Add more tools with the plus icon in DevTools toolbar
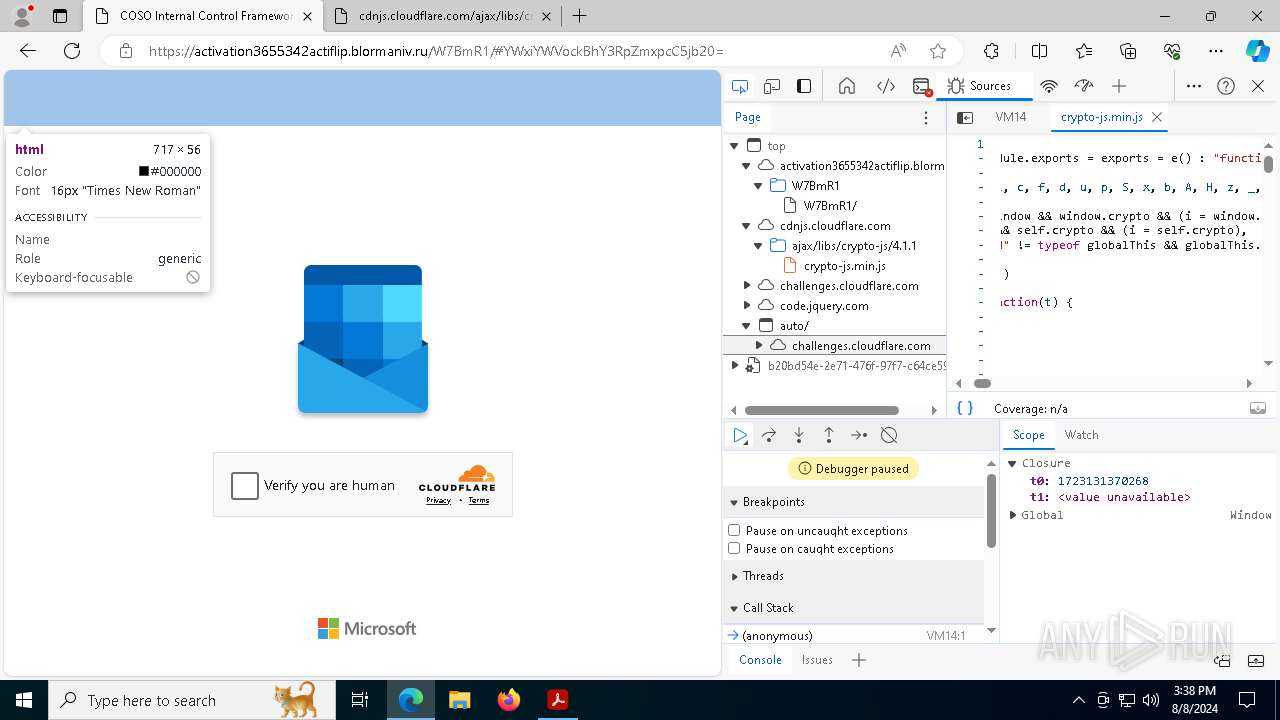The height and width of the screenshot is (720, 1280). click(1119, 86)
